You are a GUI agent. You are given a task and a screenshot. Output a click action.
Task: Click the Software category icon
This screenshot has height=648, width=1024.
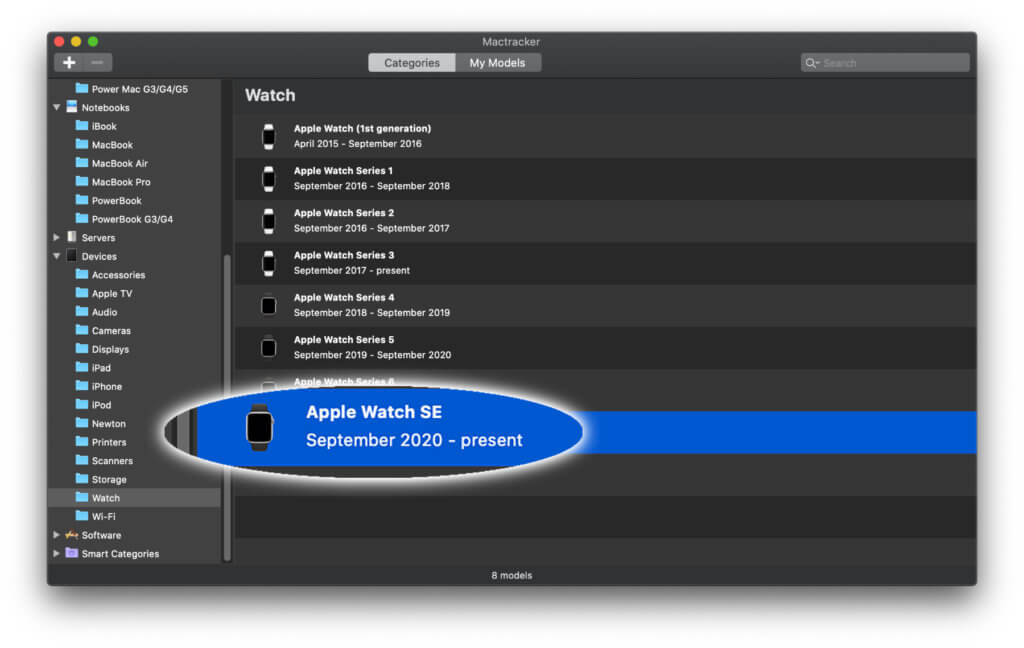tap(72, 534)
